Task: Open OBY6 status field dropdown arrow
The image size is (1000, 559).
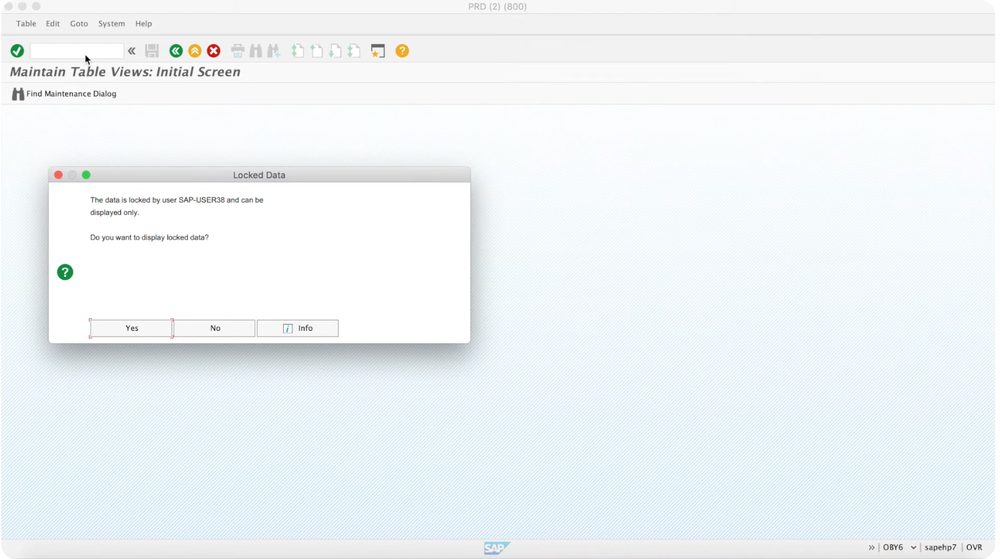Action: pos(913,548)
